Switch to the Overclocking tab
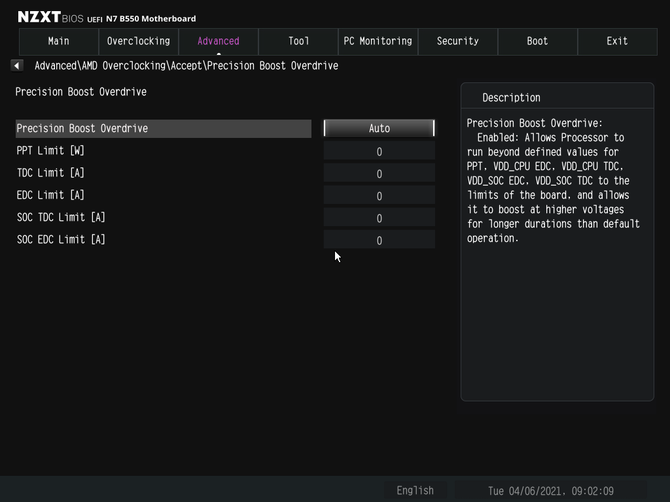Image resolution: width=670 pixels, height=502 pixels. click(x=138, y=41)
